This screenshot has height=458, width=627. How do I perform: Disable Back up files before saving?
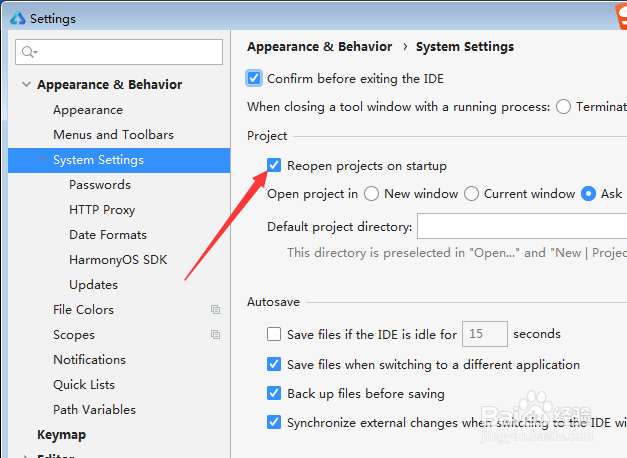(274, 394)
